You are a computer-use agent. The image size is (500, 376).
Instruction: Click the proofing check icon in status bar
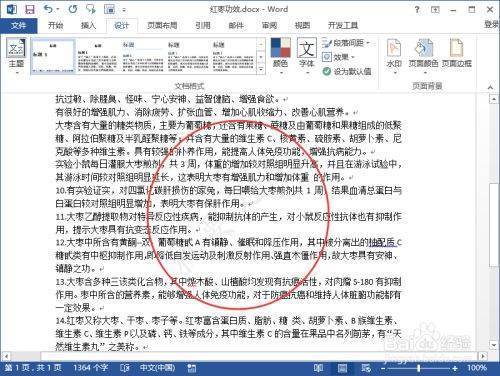tap(125, 368)
